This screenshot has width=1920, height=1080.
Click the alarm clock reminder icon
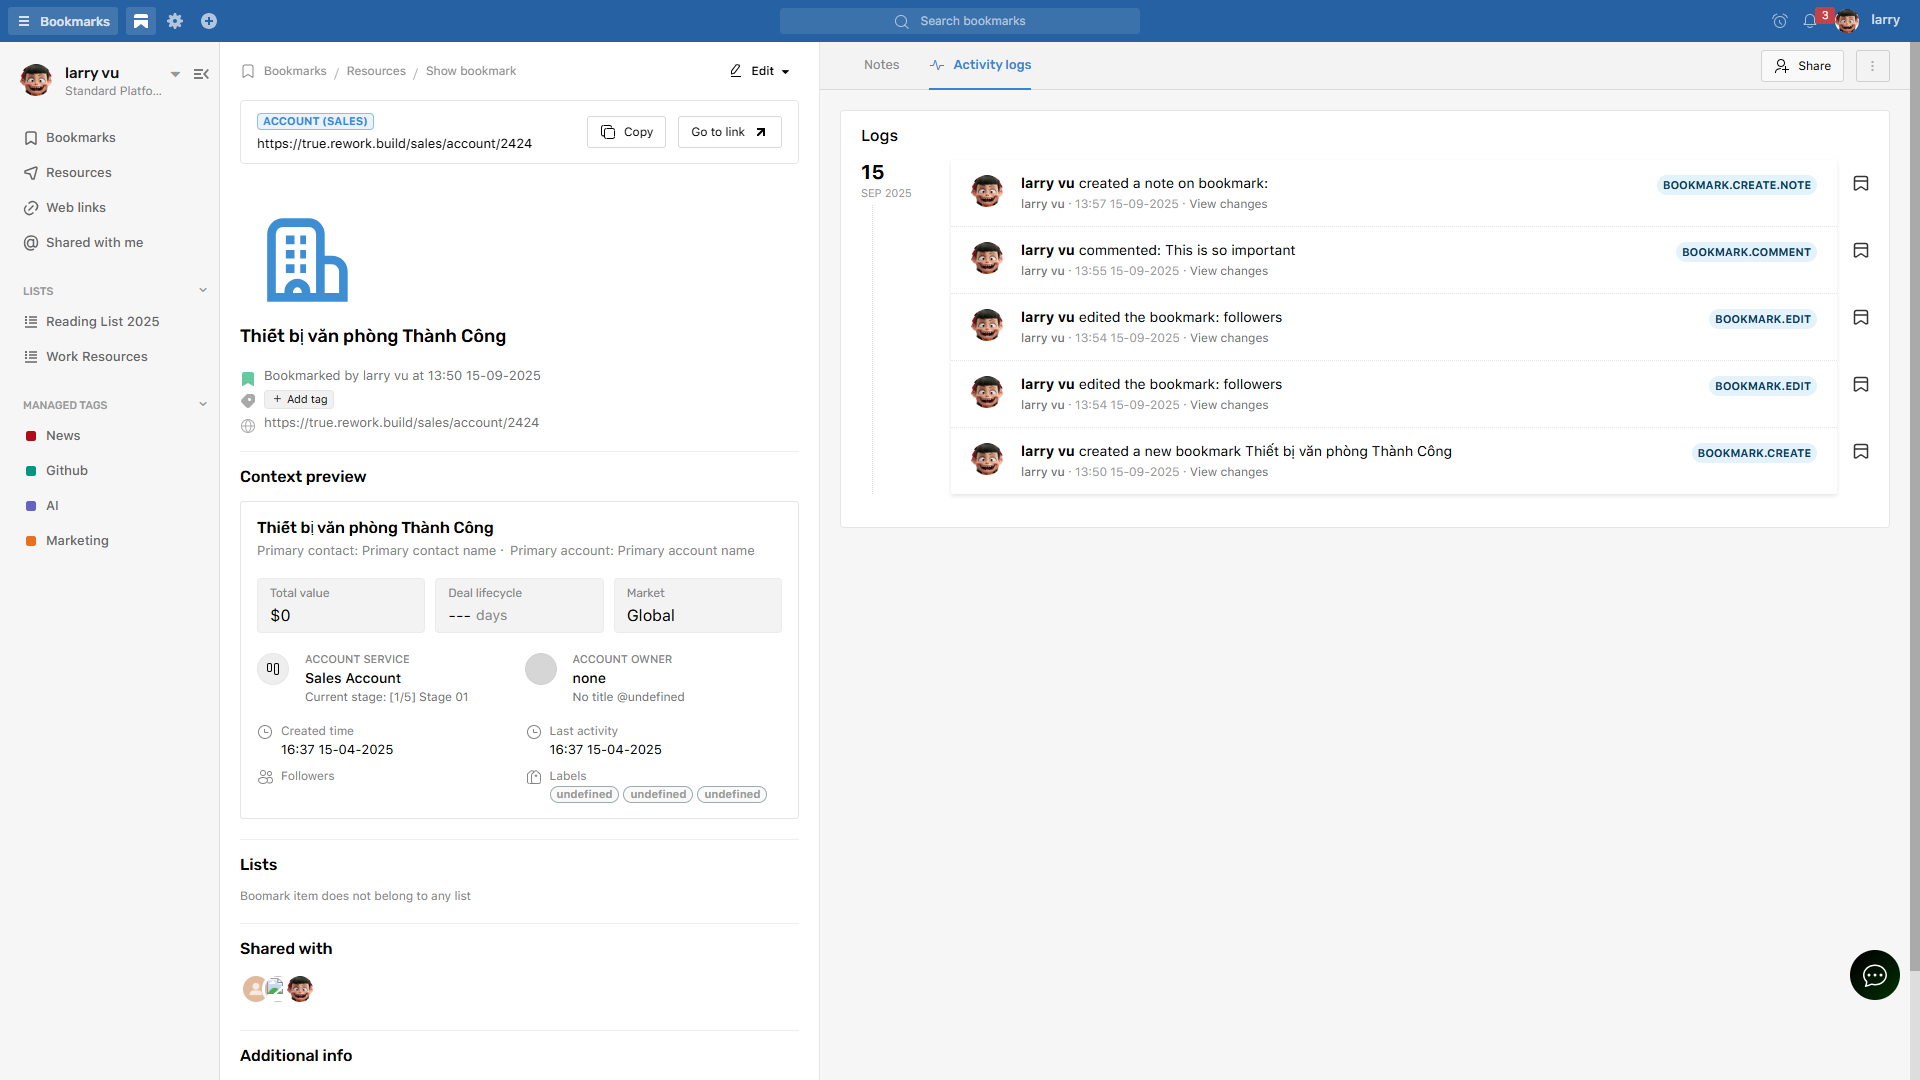click(x=1779, y=21)
